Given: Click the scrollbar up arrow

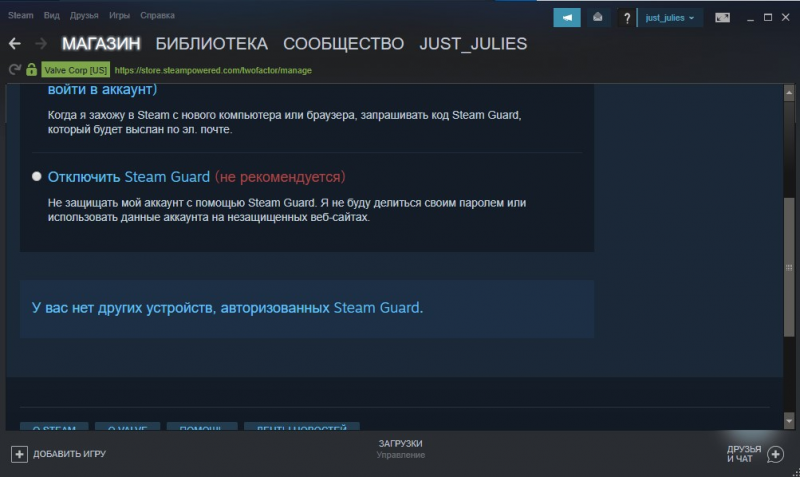Looking at the screenshot, I should click(789, 93).
